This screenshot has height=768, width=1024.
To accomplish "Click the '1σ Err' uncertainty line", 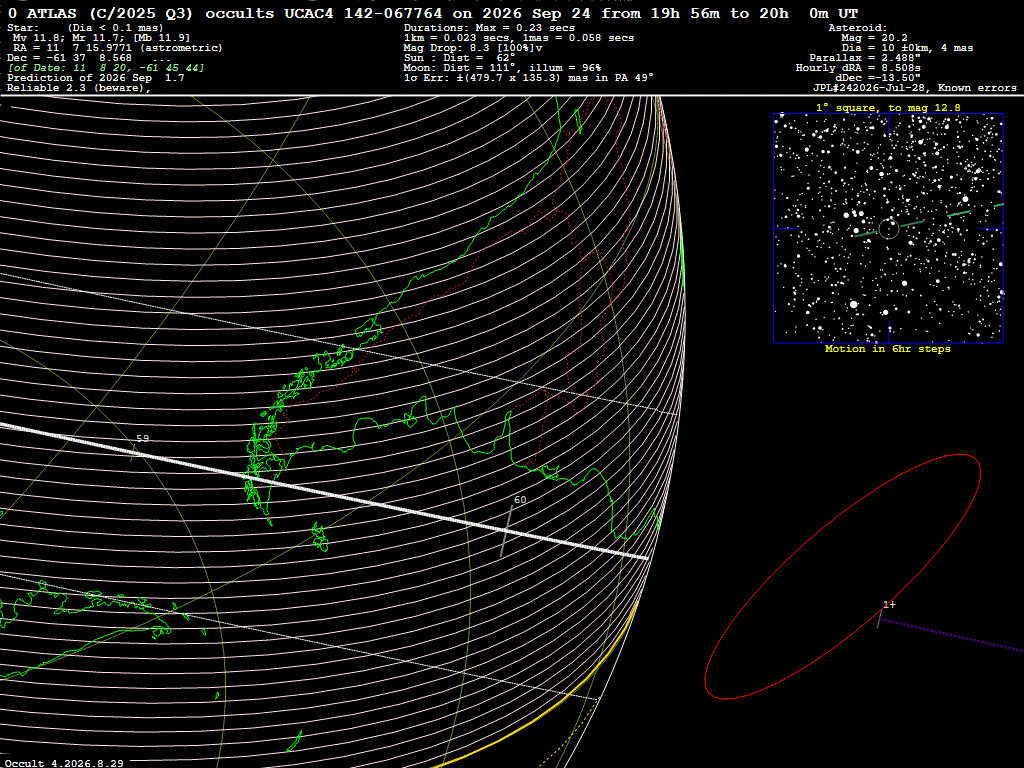I will click(528, 78).
